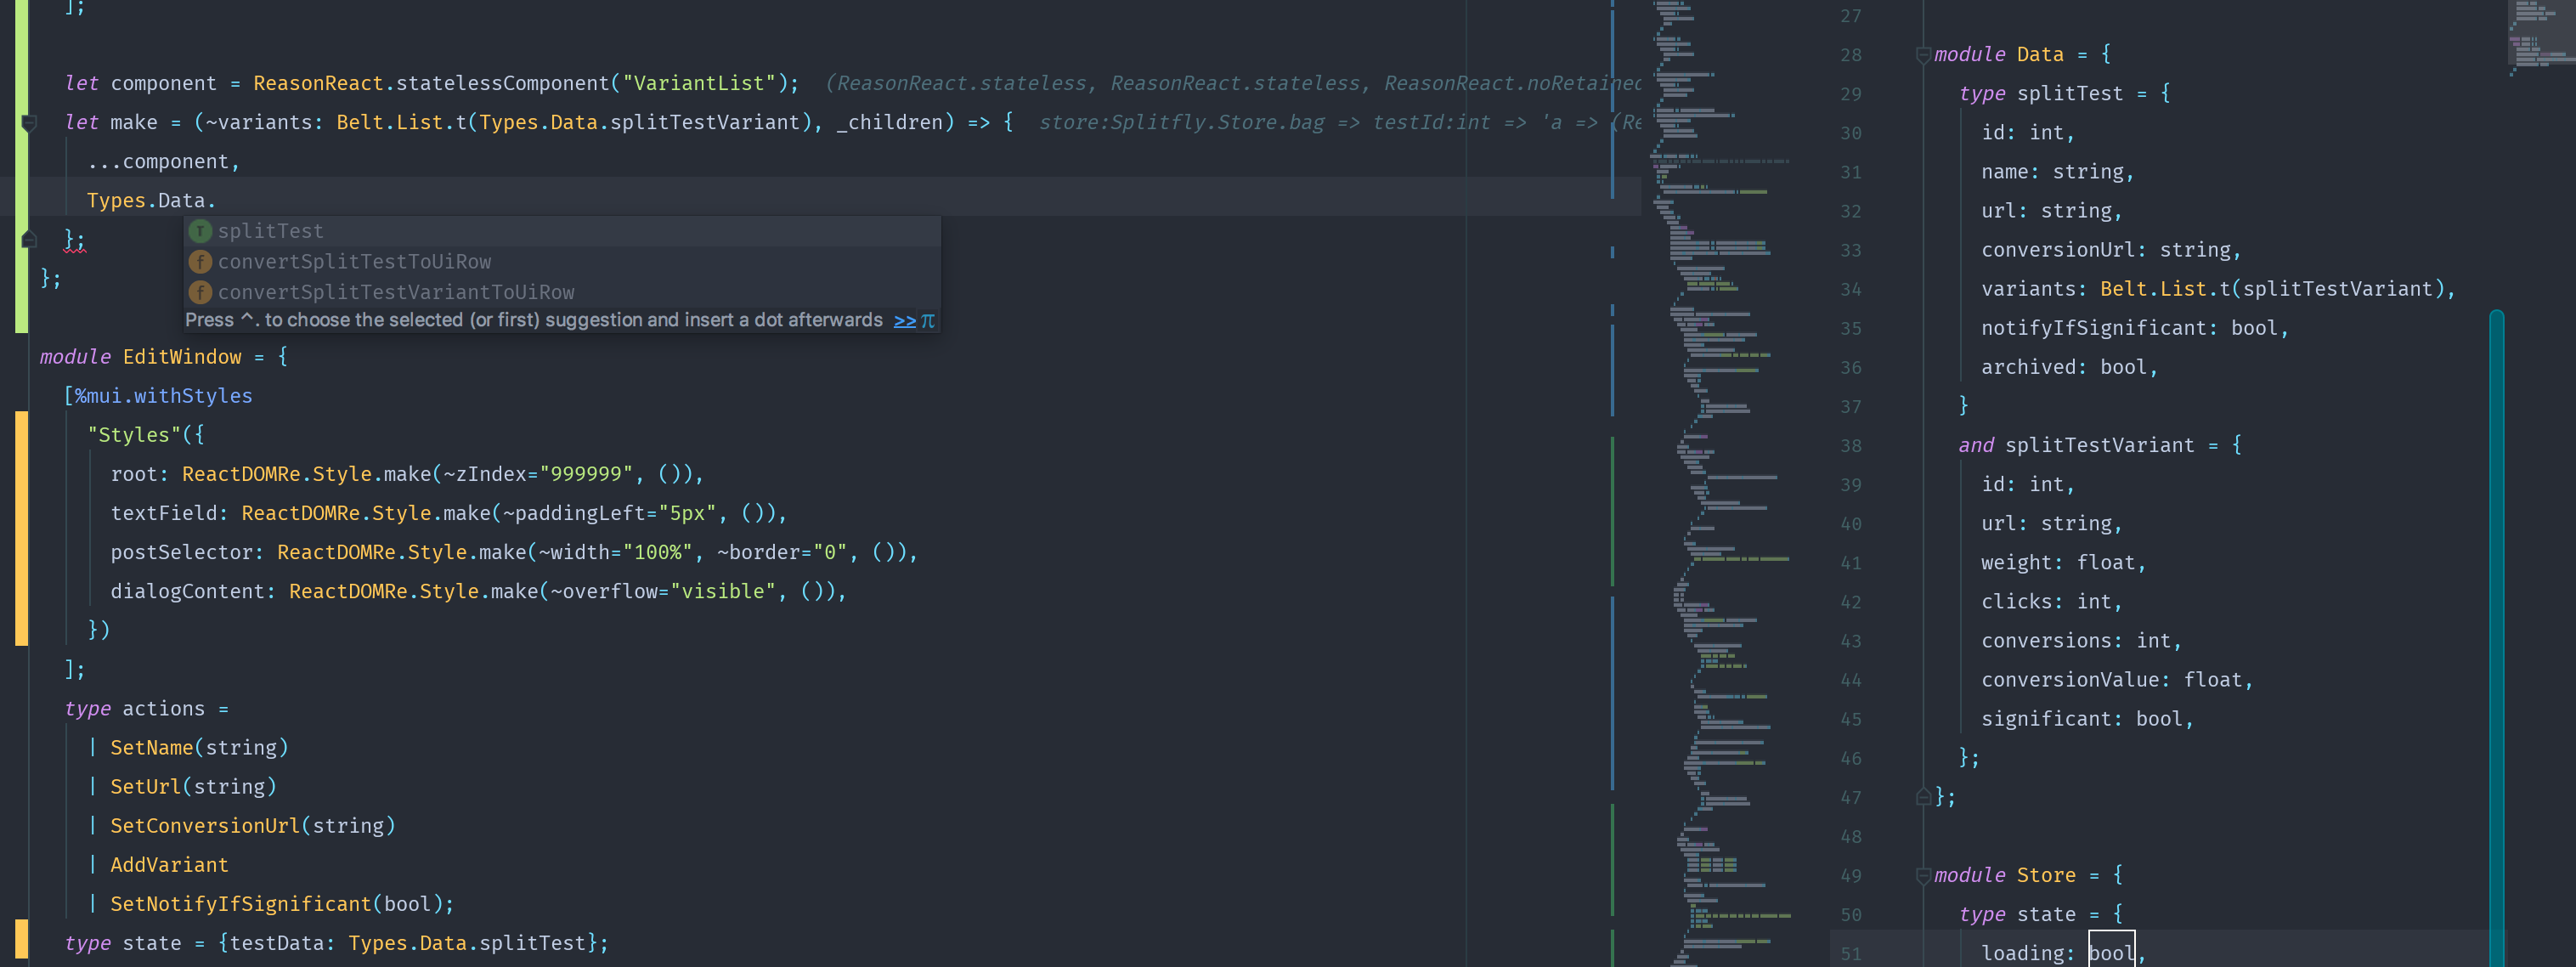Click the pi icon in completion popup footer
Viewport: 2576px width, 967px height.
pyautogui.click(x=928, y=320)
